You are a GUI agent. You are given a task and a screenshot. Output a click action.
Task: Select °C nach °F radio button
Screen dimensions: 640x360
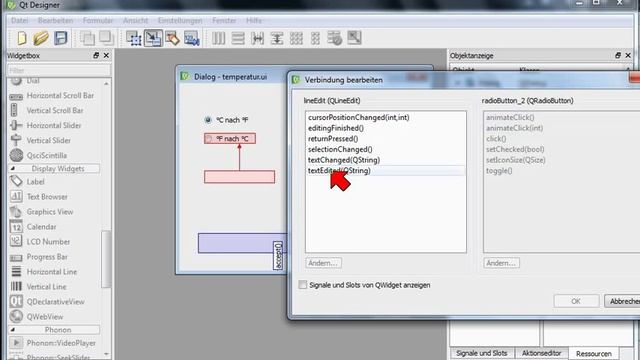226,120
